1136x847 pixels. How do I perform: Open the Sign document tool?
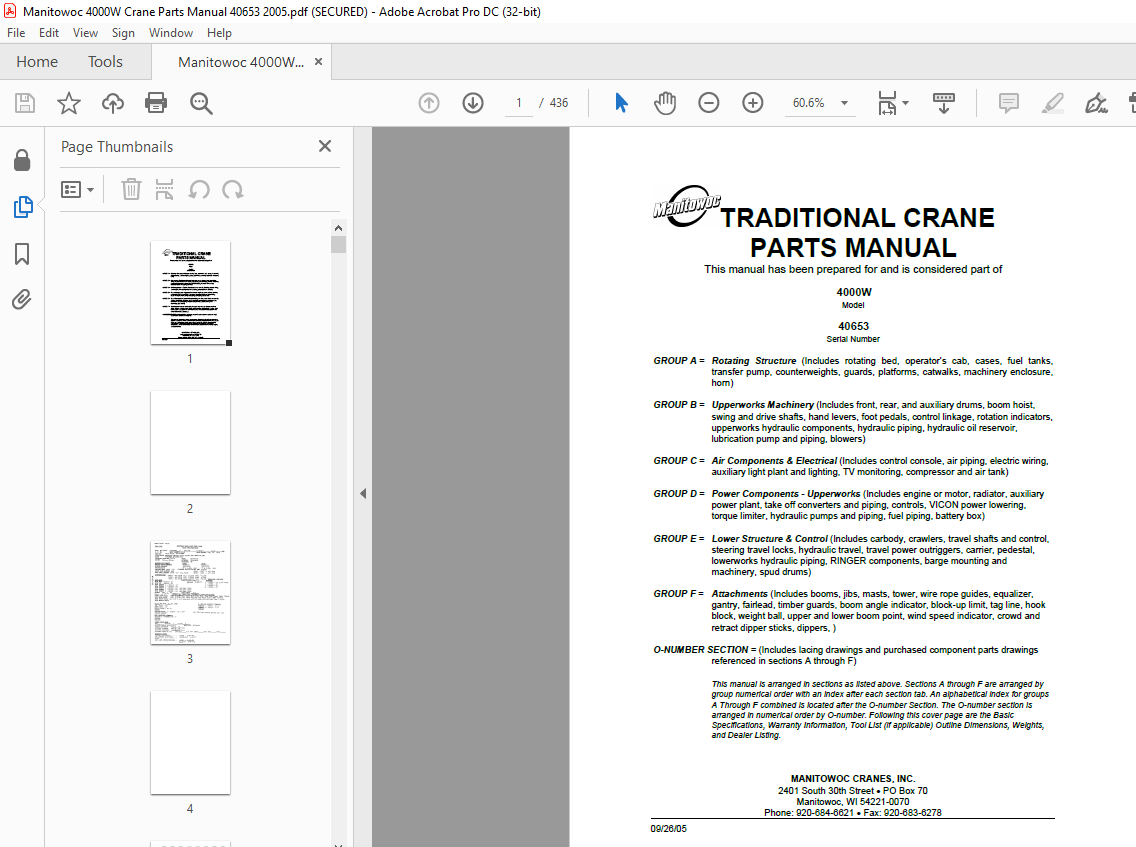[1096, 103]
